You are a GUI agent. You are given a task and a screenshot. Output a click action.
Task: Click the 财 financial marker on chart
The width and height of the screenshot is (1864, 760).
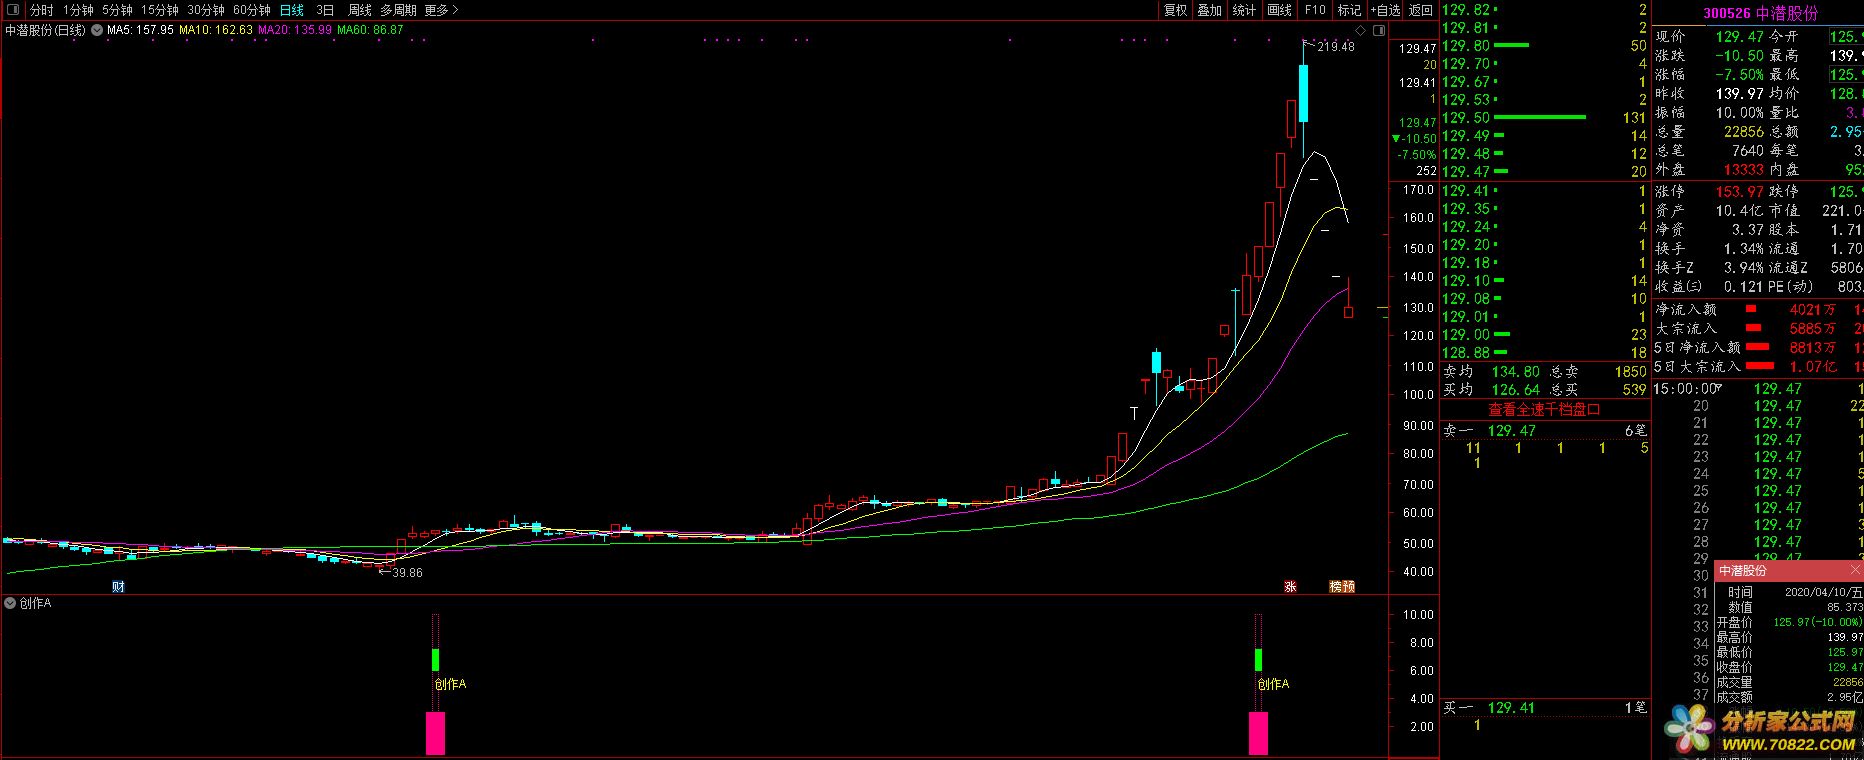click(x=118, y=587)
